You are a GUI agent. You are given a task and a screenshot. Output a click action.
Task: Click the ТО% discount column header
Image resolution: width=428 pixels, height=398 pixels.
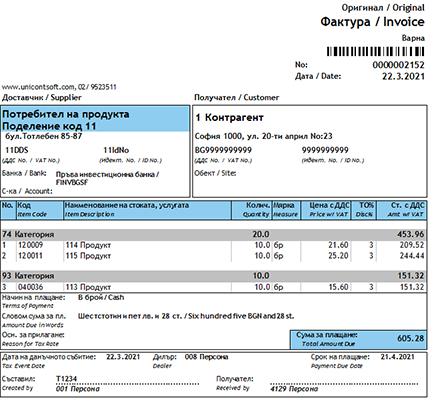(x=364, y=210)
